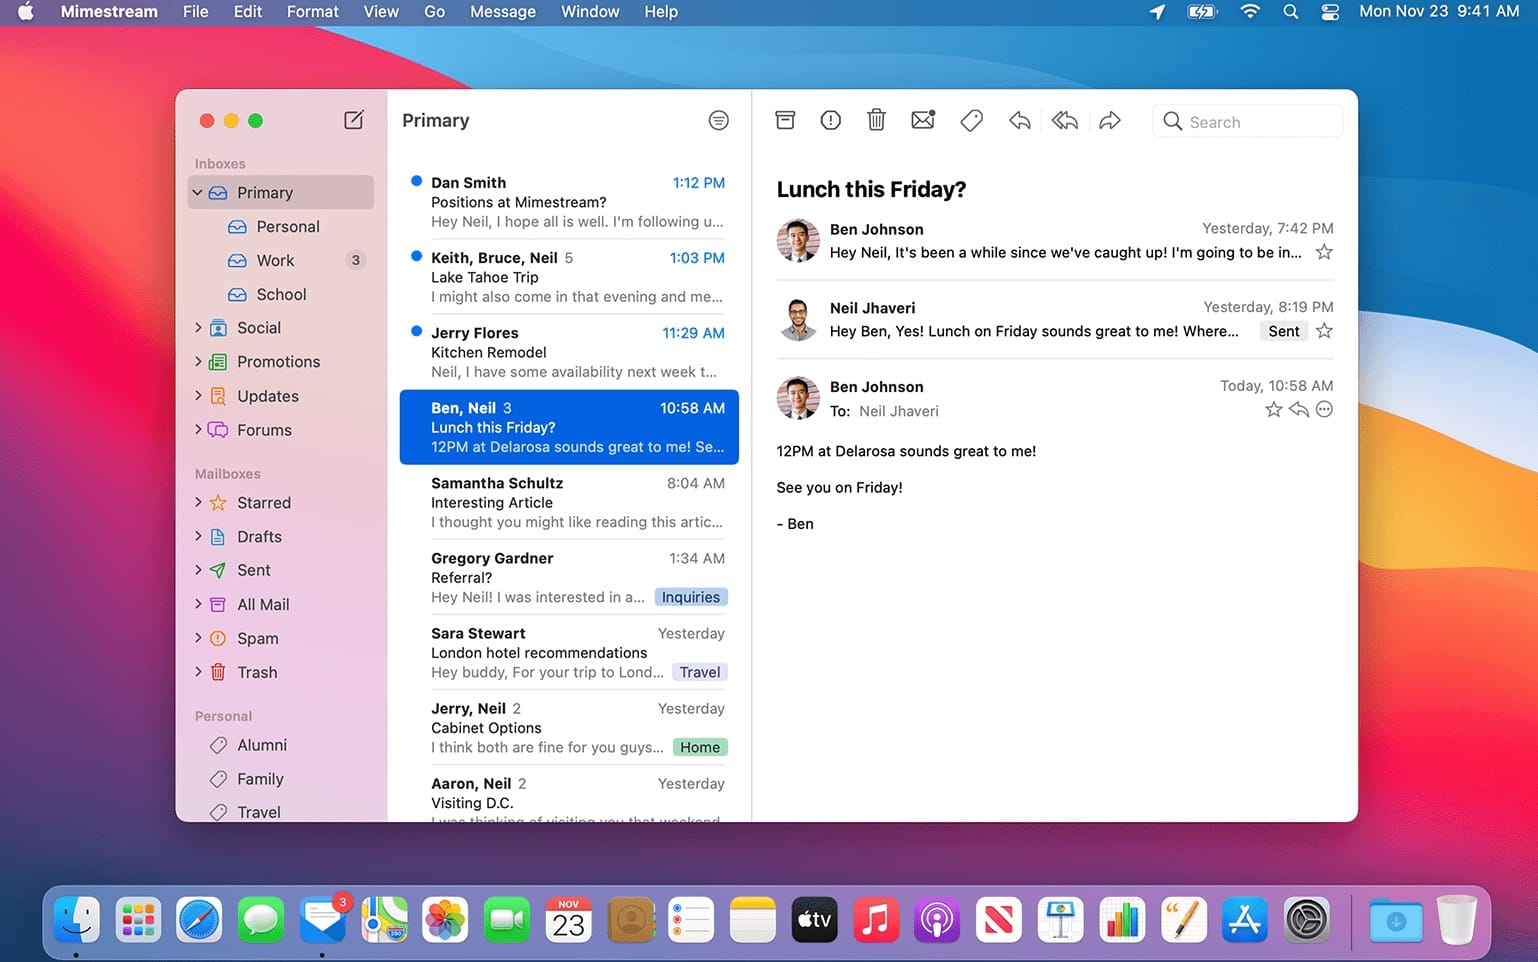Star Ben Johnson's yesterday 7:42 PM message
This screenshot has height=962, width=1538.
1324,252
